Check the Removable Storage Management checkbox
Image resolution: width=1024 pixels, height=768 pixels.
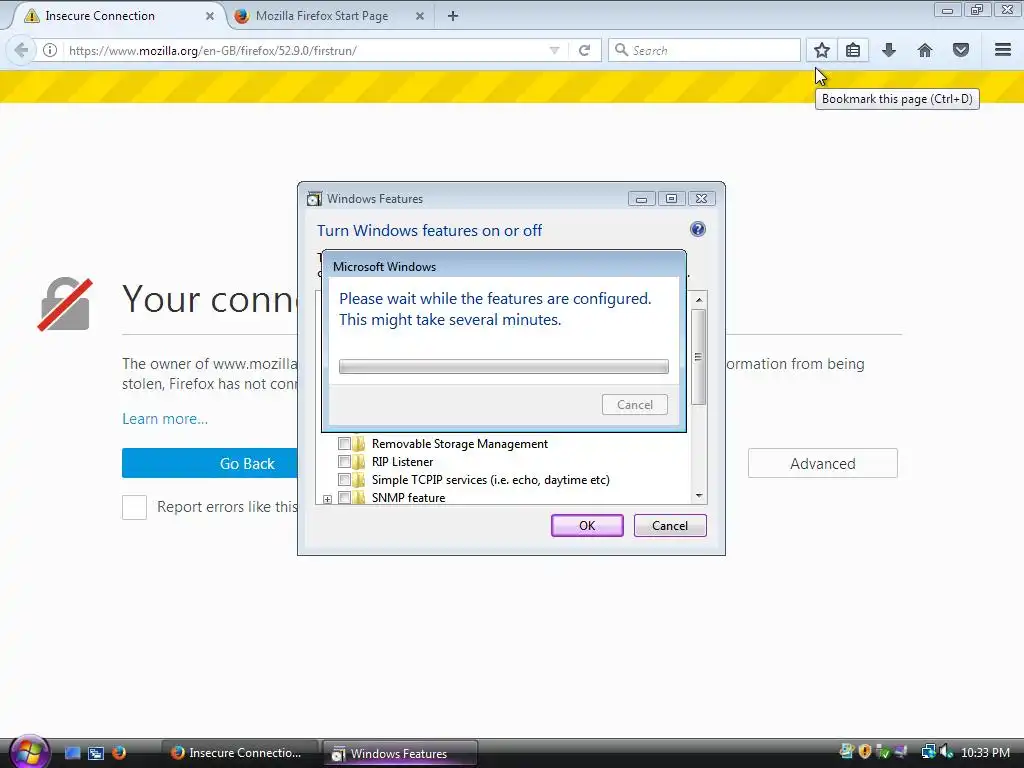pyautogui.click(x=344, y=443)
